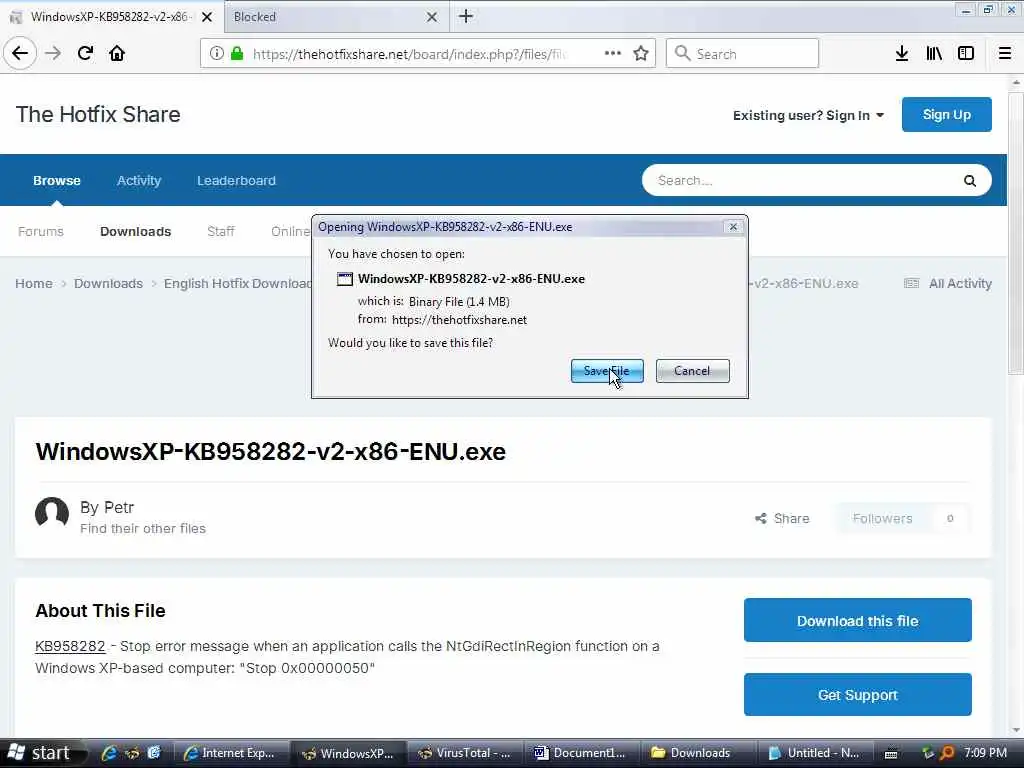Open the Leaderboard navigation tab

click(236, 181)
